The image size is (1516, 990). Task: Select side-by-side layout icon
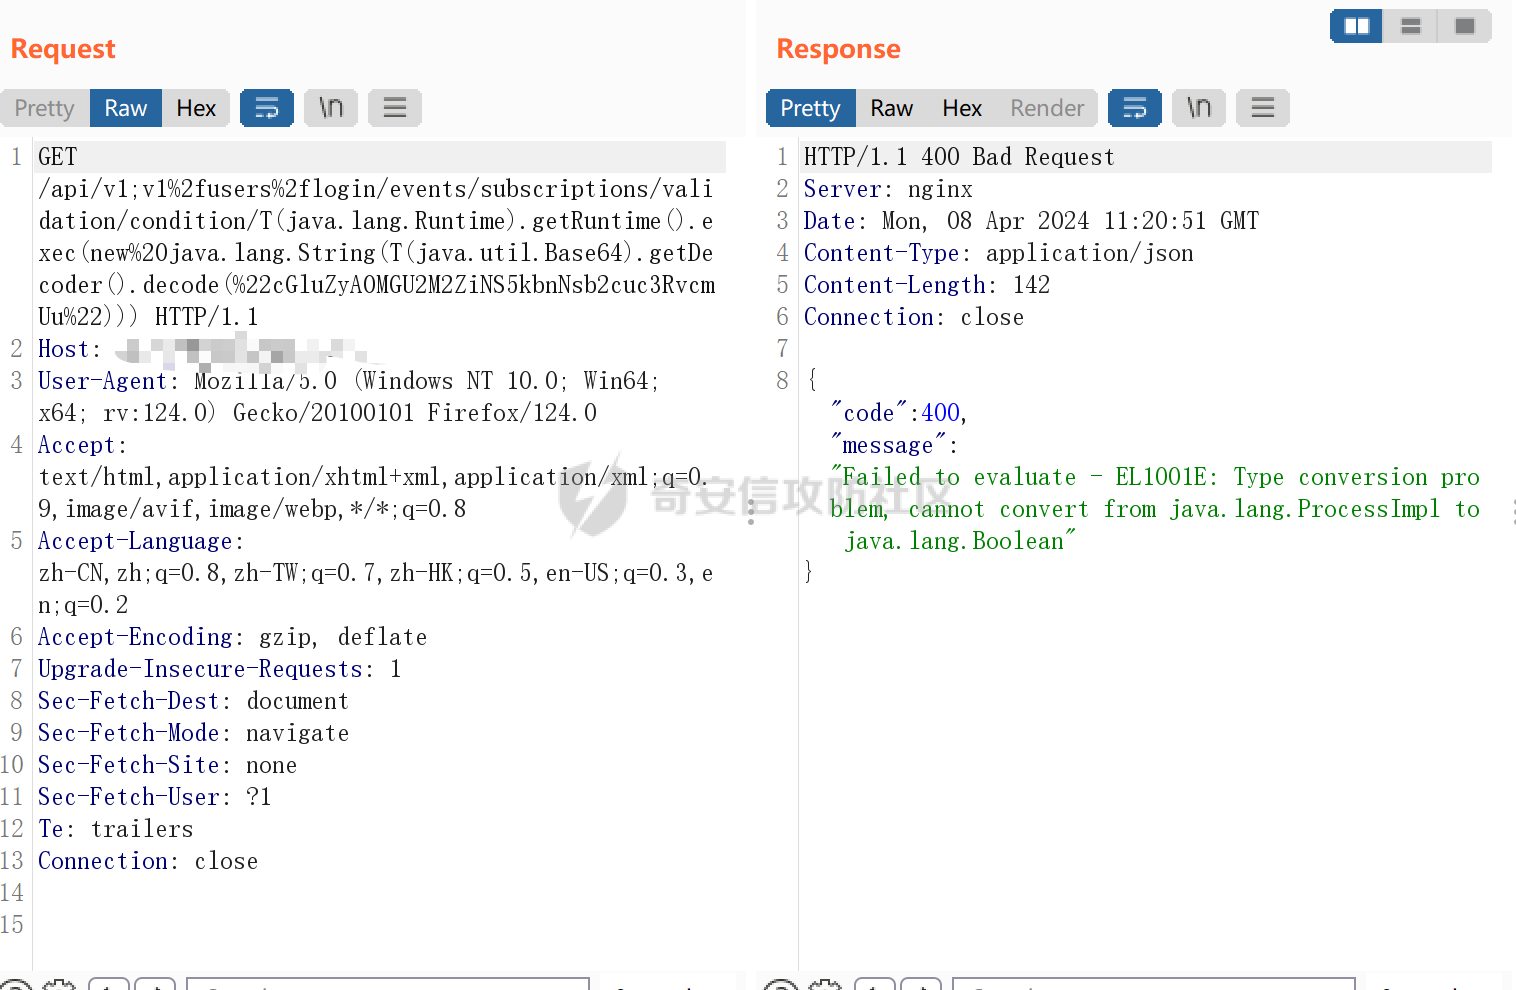click(x=1357, y=26)
